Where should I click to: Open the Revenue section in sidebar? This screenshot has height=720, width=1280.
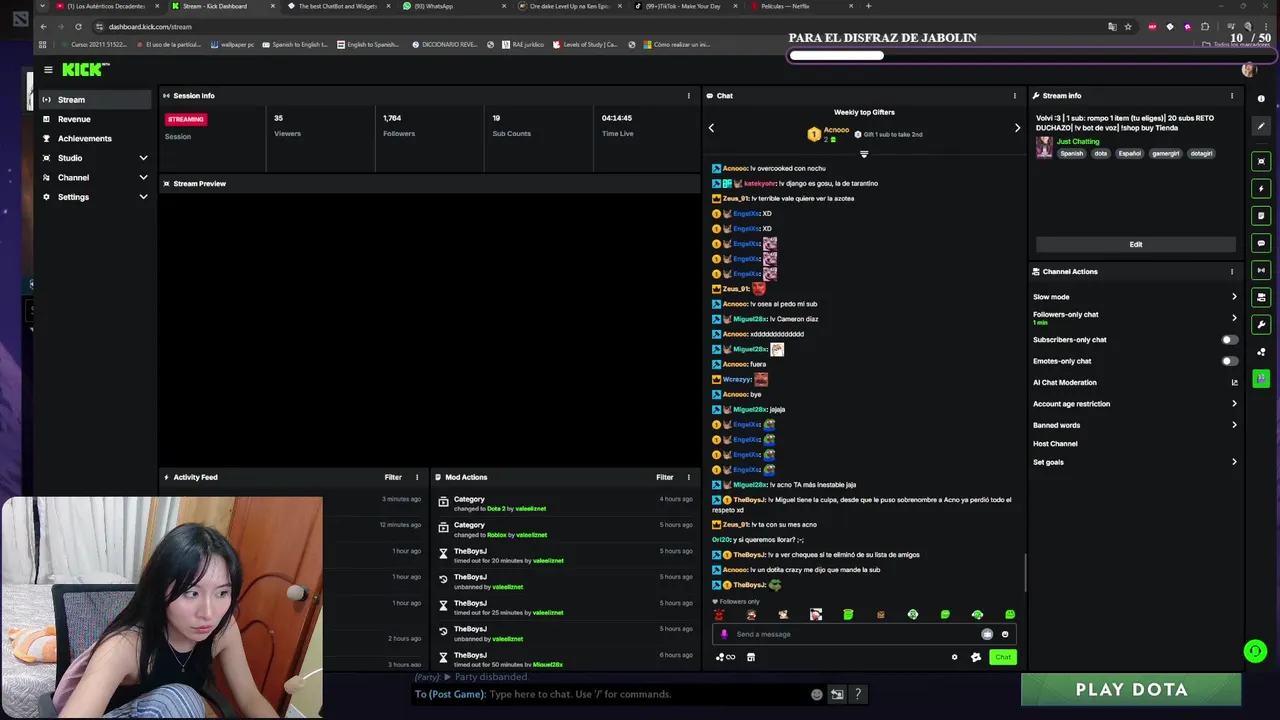point(95,119)
